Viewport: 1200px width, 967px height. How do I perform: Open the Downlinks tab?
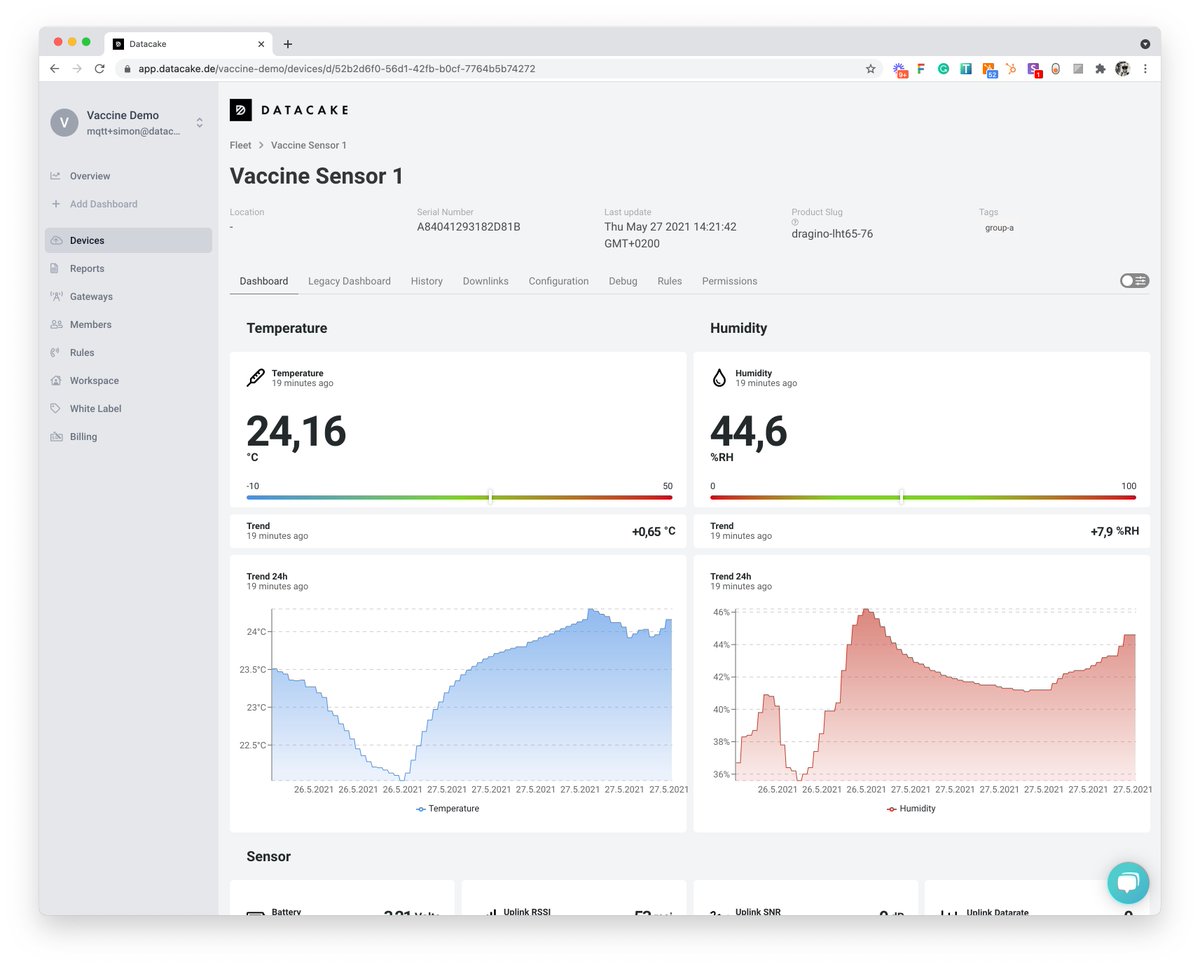[x=486, y=281]
